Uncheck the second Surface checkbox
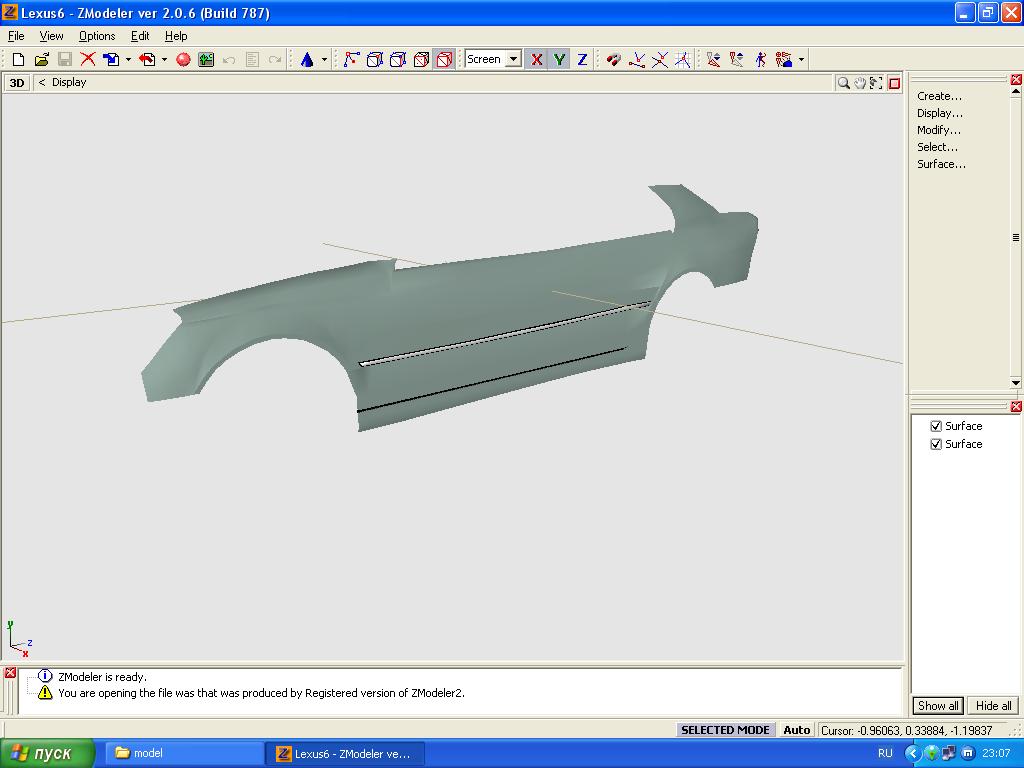 tap(936, 444)
